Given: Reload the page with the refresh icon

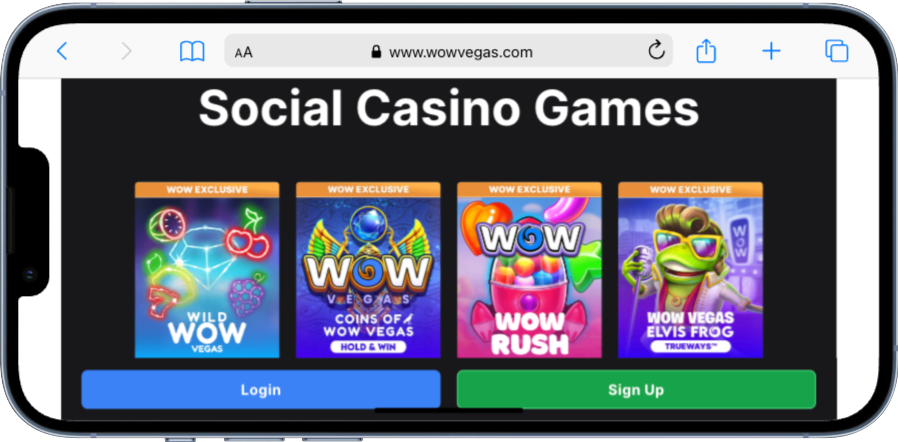Looking at the screenshot, I should pyautogui.click(x=656, y=51).
